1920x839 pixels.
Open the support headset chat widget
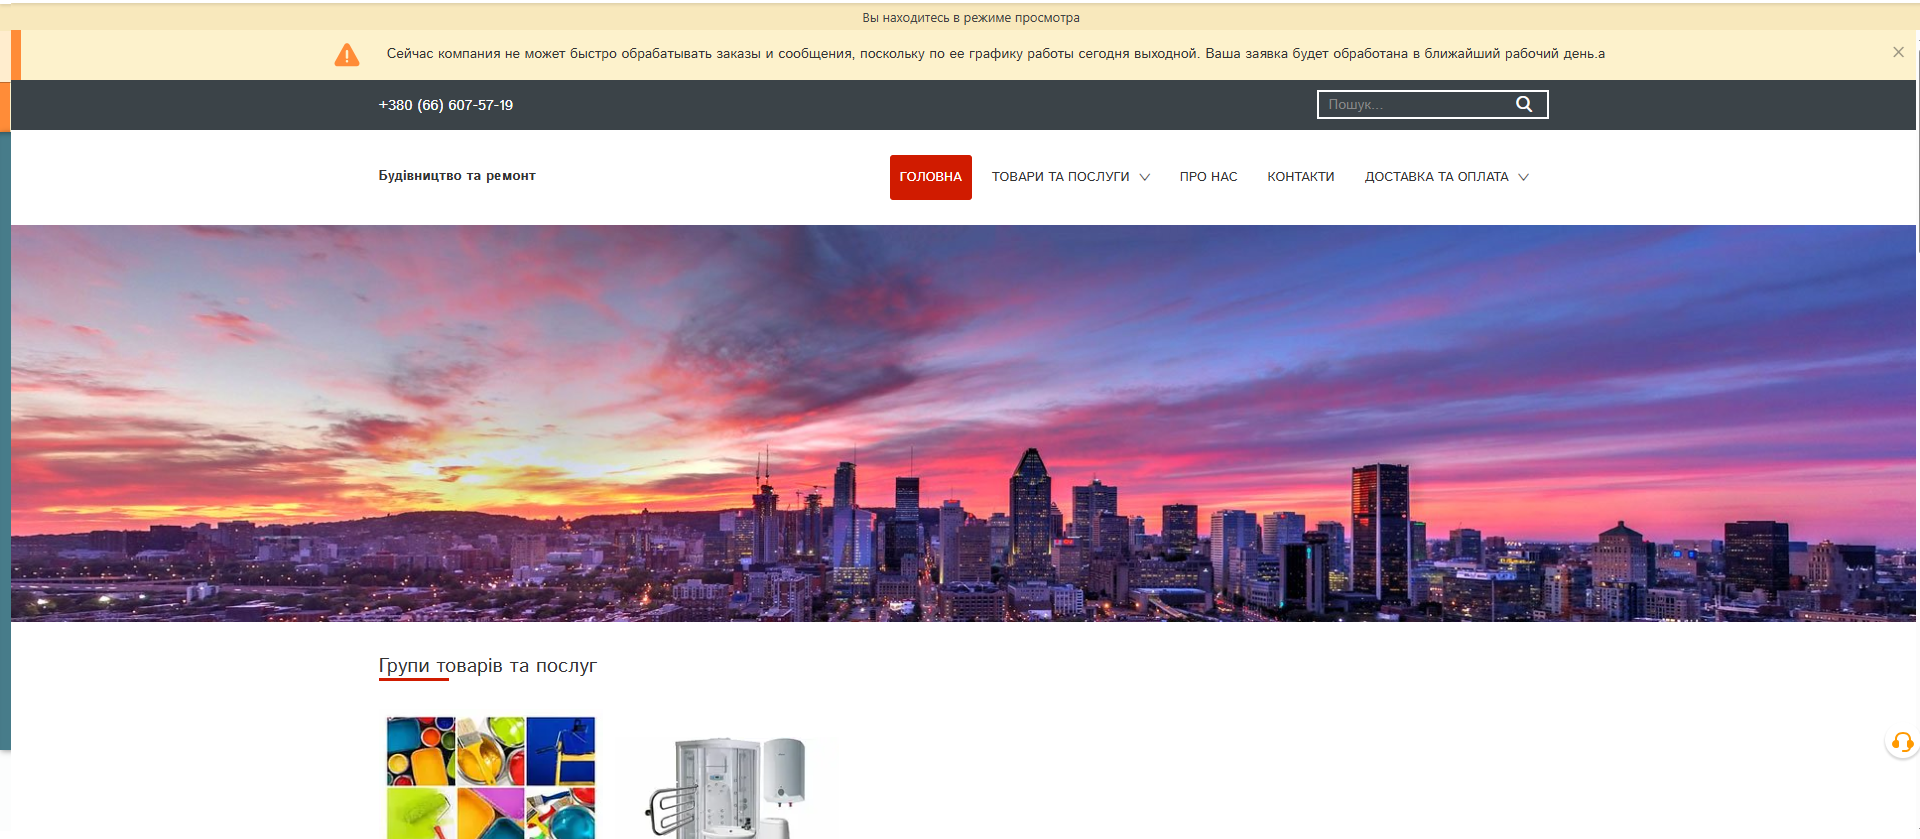pos(1901,742)
